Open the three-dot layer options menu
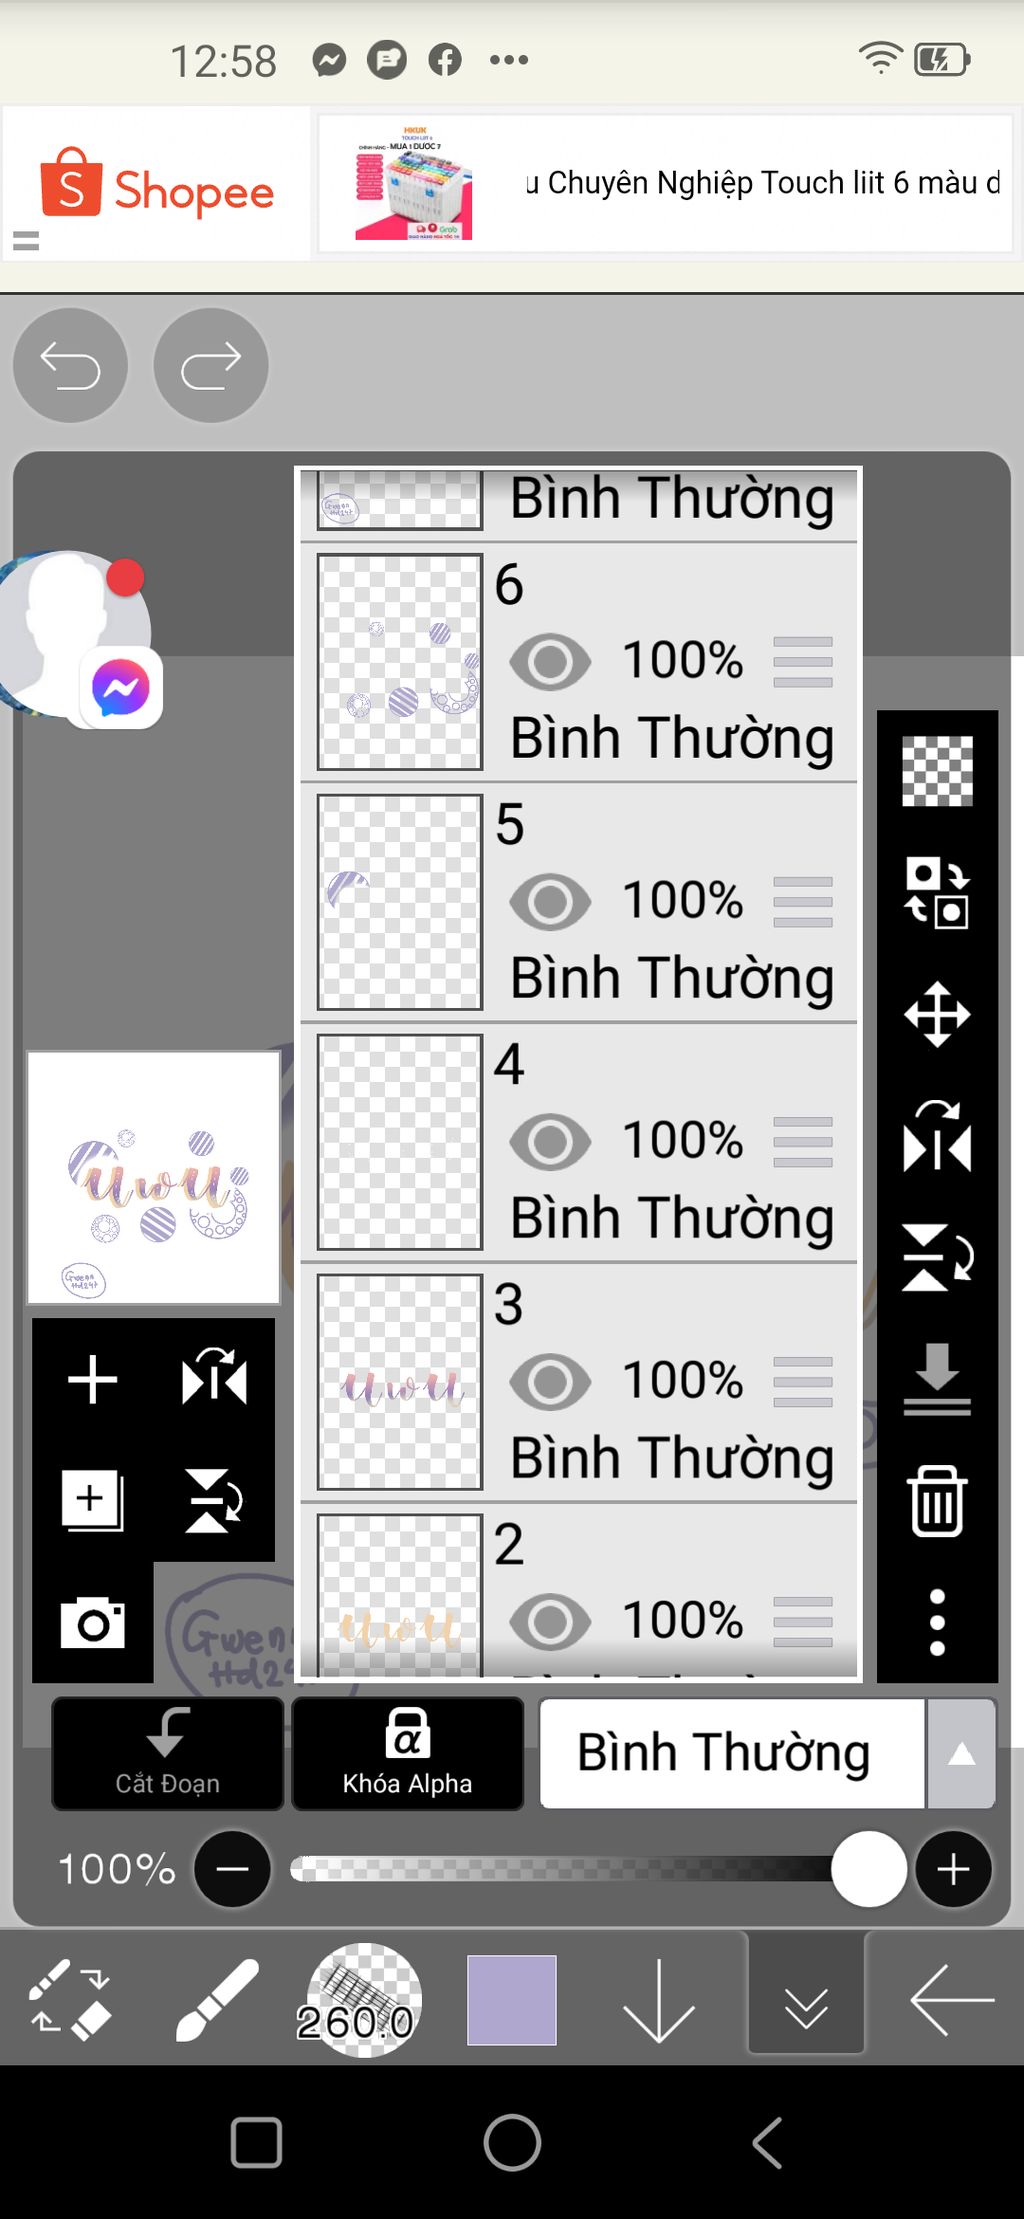Screen dimensions: 1024x2219 937,1621
